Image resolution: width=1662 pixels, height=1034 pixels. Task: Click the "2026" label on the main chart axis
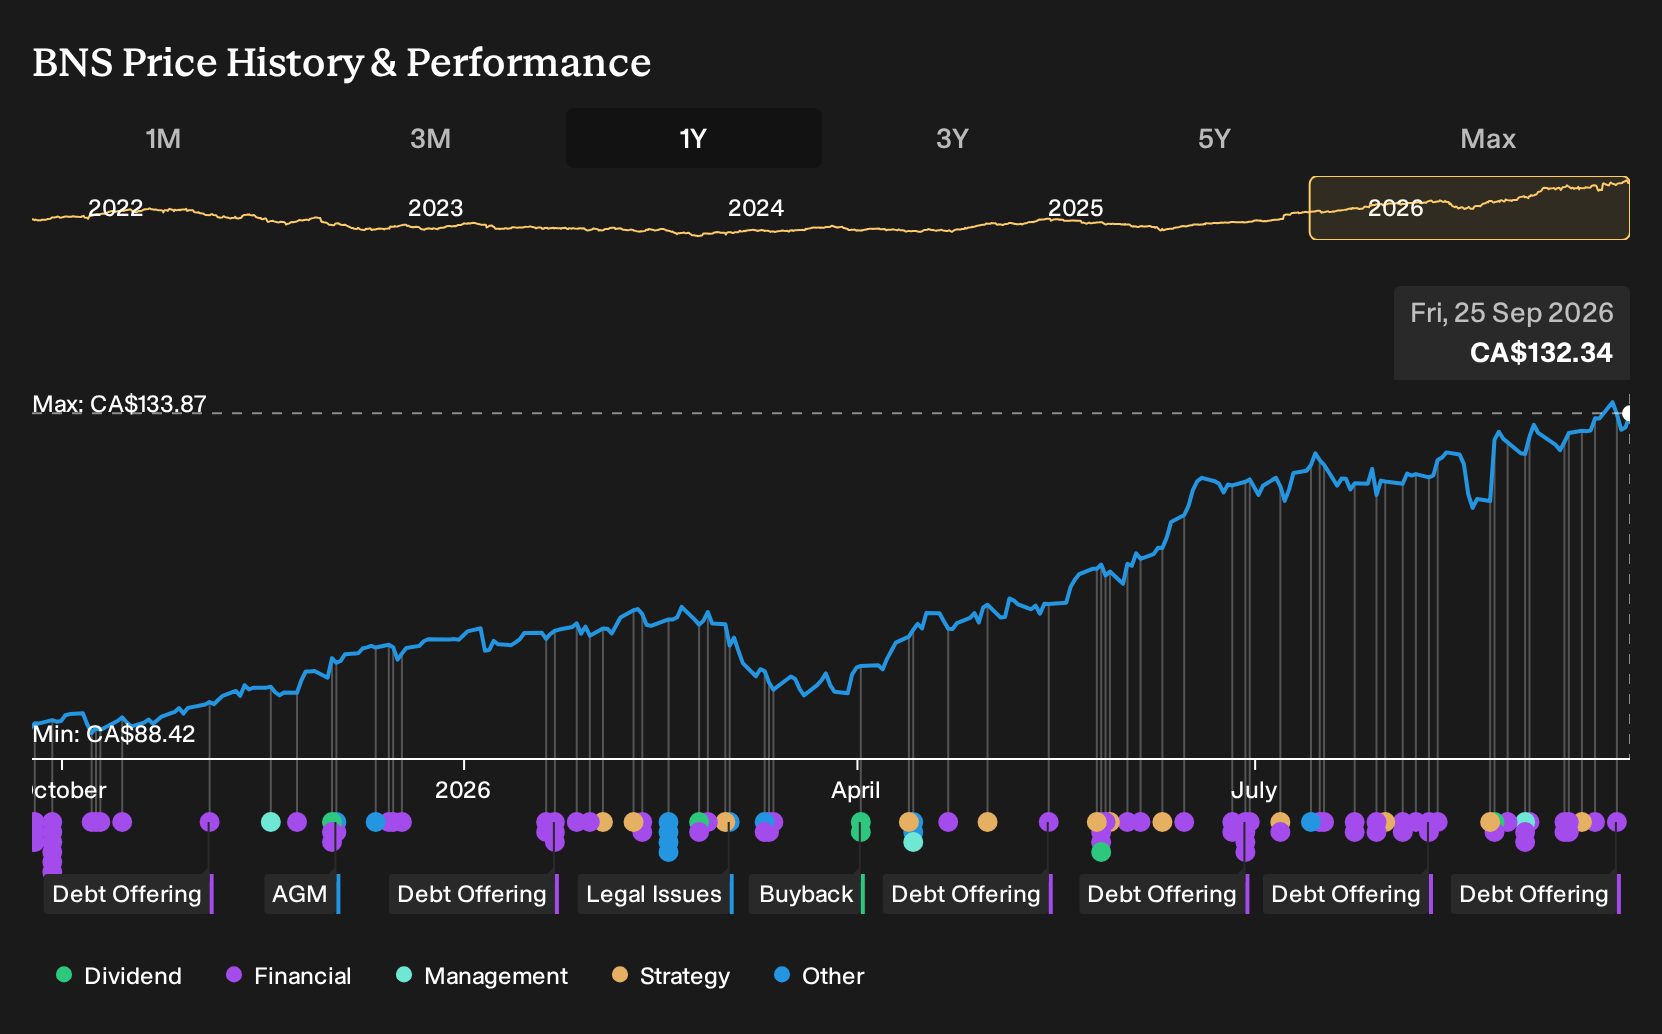point(463,790)
